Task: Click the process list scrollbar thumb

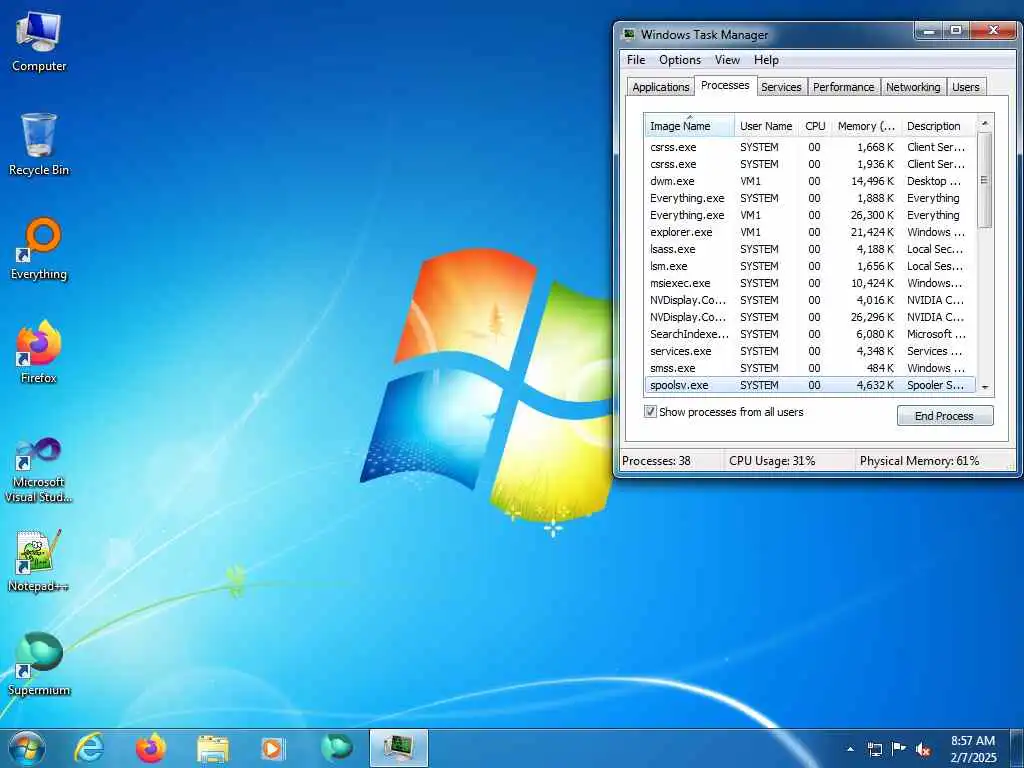Action: [x=985, y=180]
